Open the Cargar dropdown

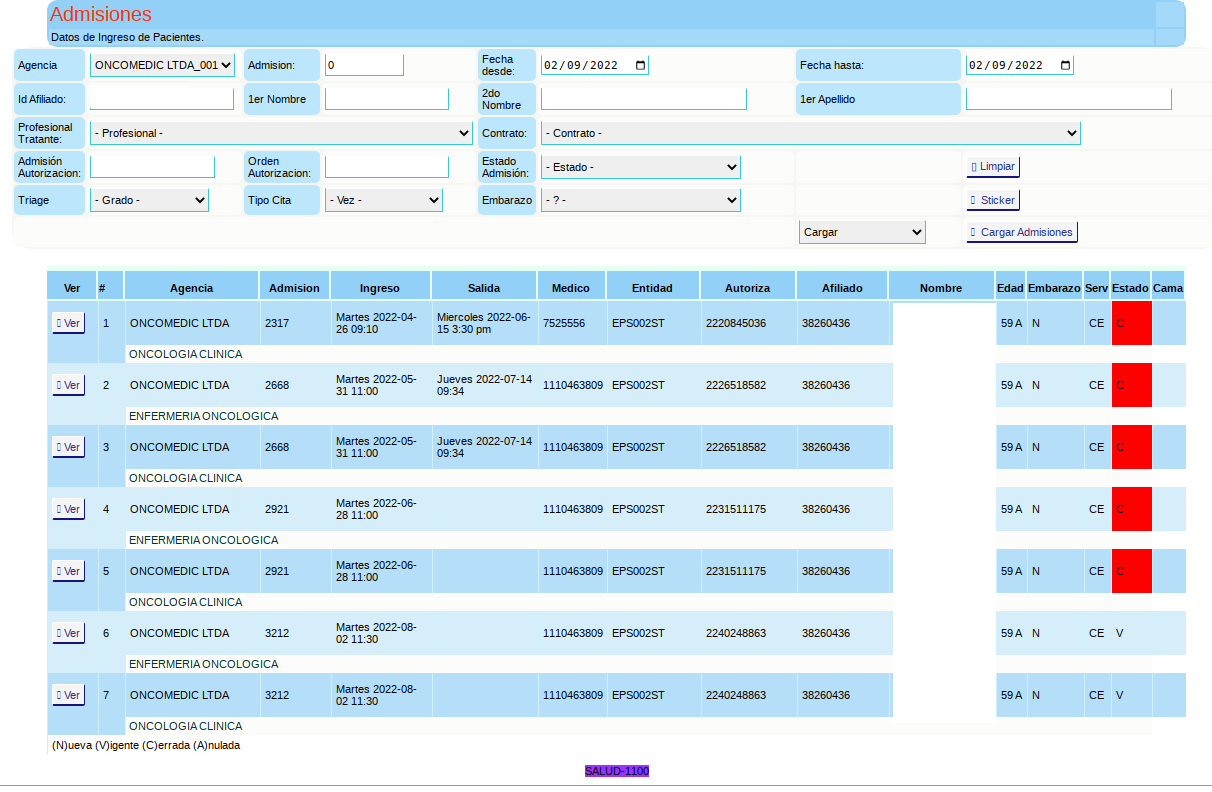pyautogui.click(x=862, y=232)
